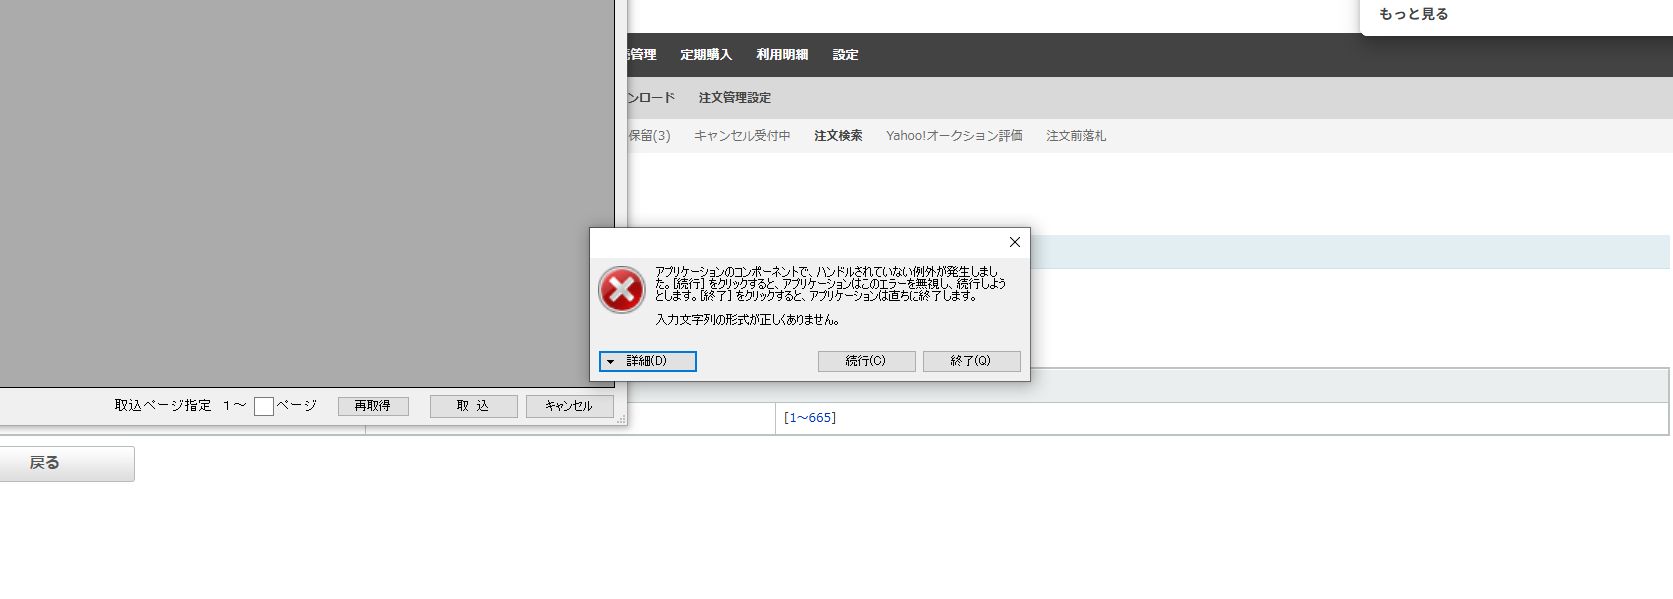This screenshot has height=599, width=1673.
Task: Open the 設定 menu
Action: pyautogui.click(x=845, y=55)
